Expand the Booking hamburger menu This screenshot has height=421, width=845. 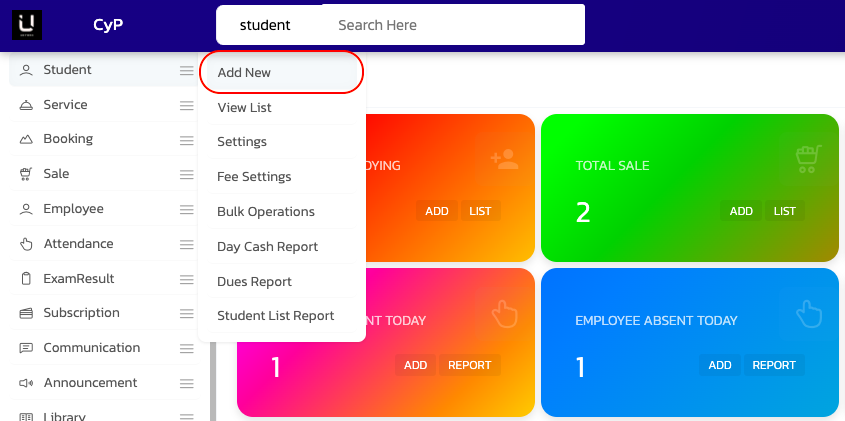pyautogui.click(x=187, y=140)
